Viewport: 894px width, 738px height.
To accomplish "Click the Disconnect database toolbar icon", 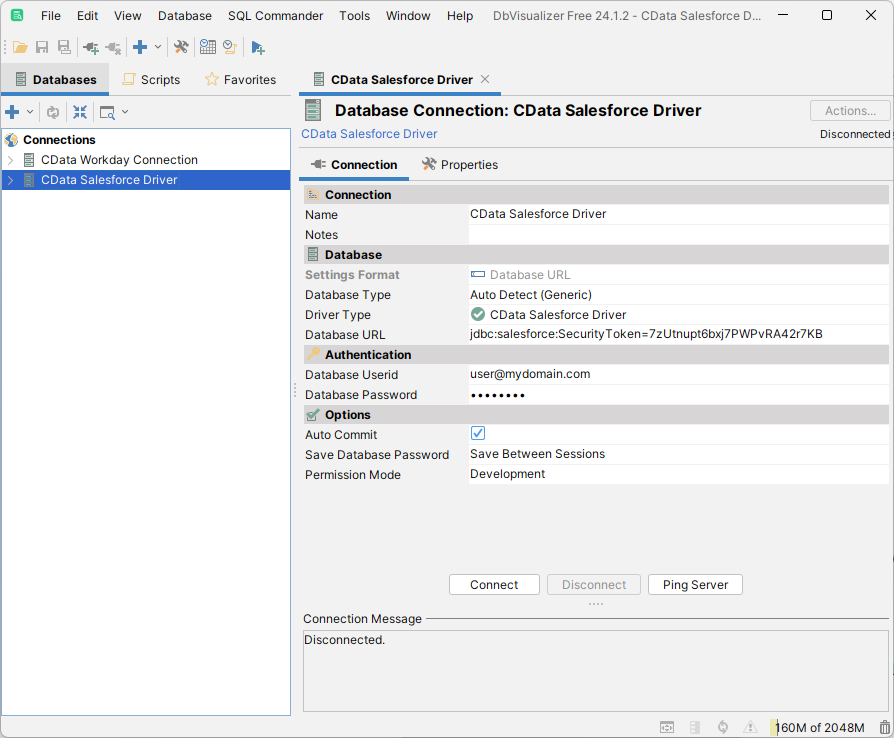I will 113,46.
